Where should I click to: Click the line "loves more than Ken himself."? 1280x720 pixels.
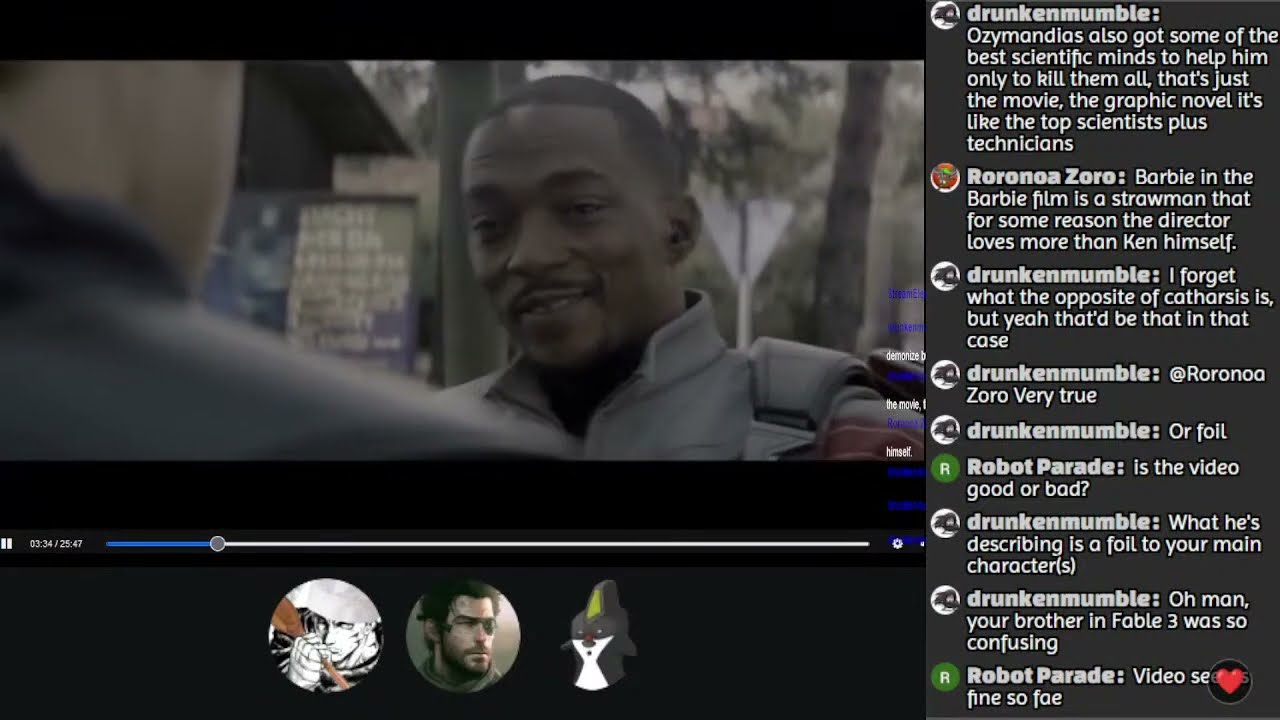click(x=1102, y=242)
